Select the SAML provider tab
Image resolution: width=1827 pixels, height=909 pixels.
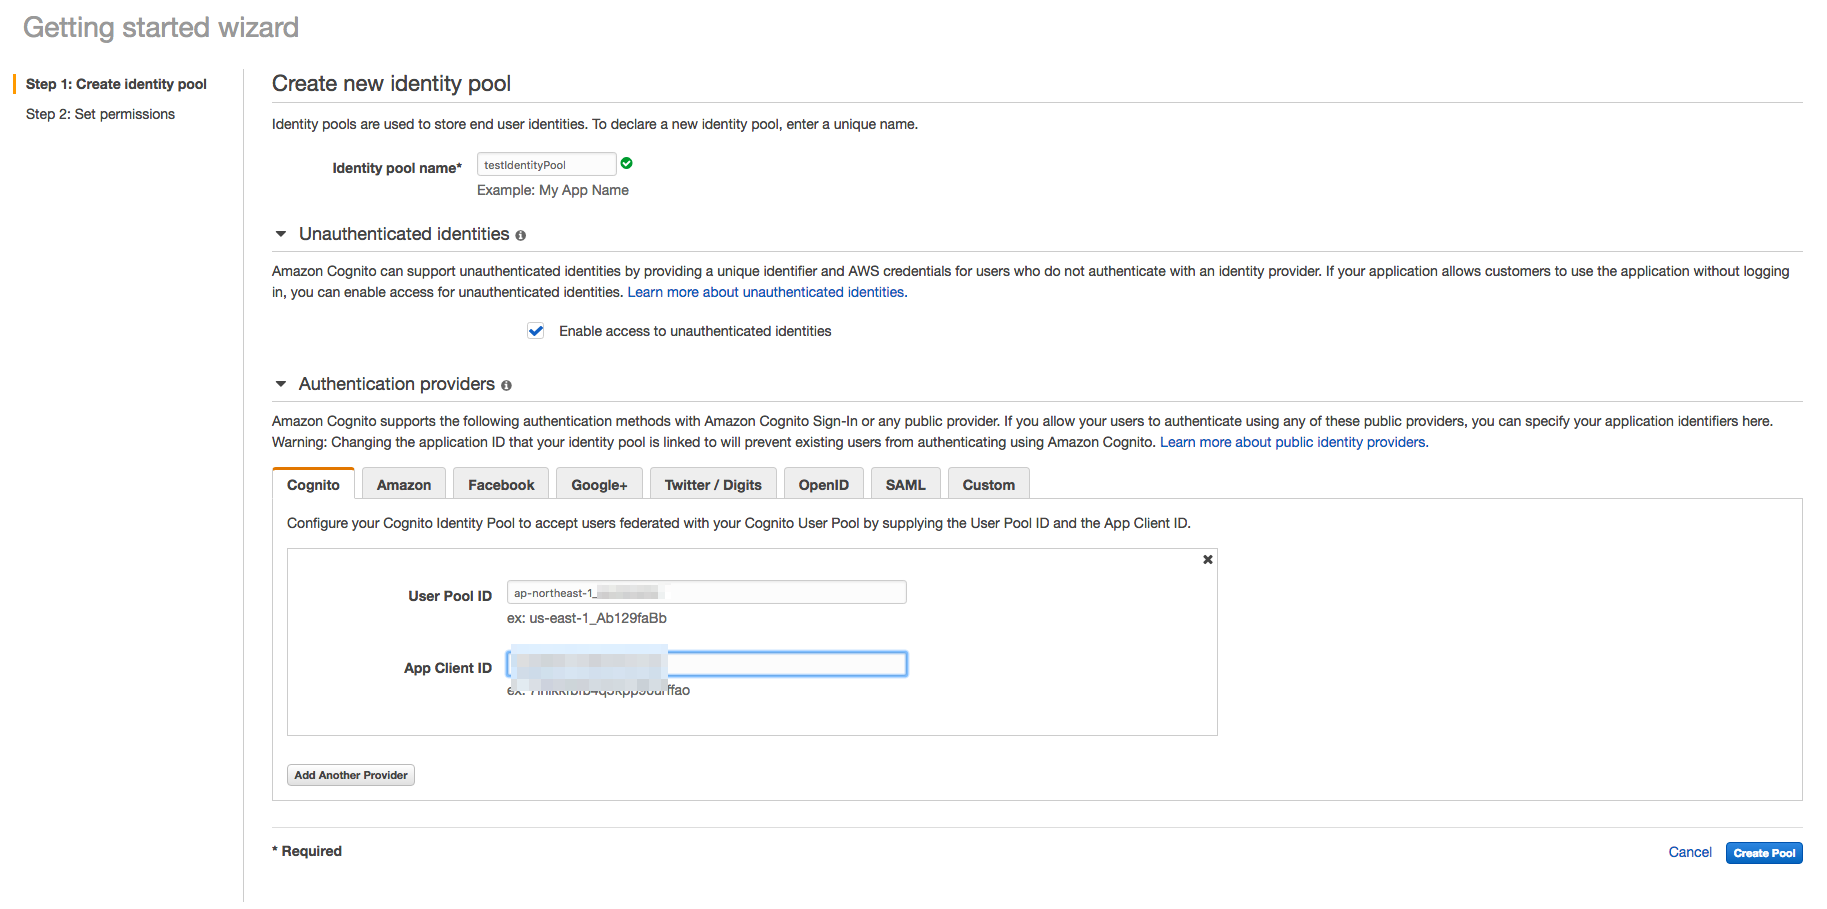tap(905, 485)
